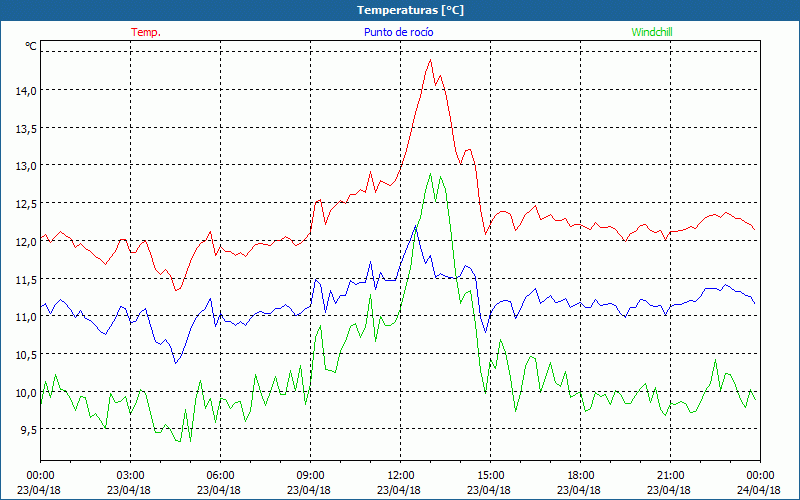
Task: Click the '12:00' time axis label
Action: pos(401,476)
